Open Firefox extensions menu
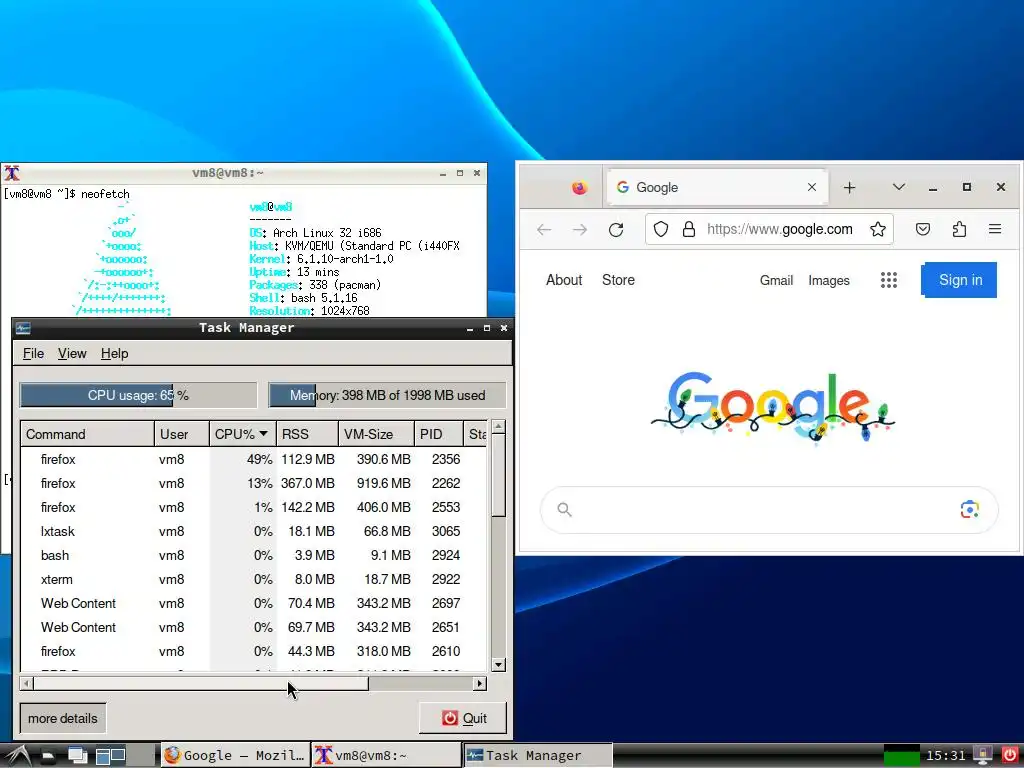This screenshot has width=1024, height=768. pyautogui.click(x=959, y=229)
